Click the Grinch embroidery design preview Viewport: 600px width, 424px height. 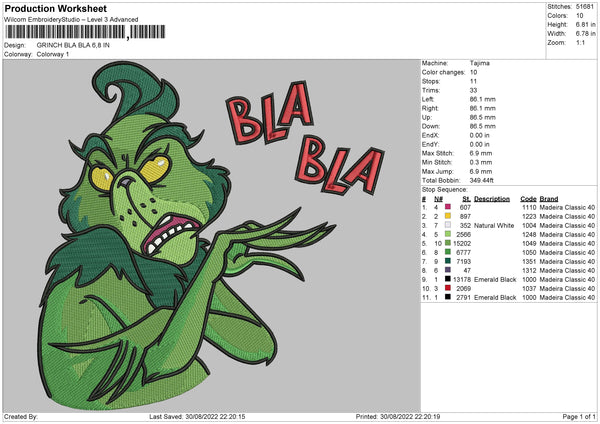pyautogui.click(x=212, y=236)
